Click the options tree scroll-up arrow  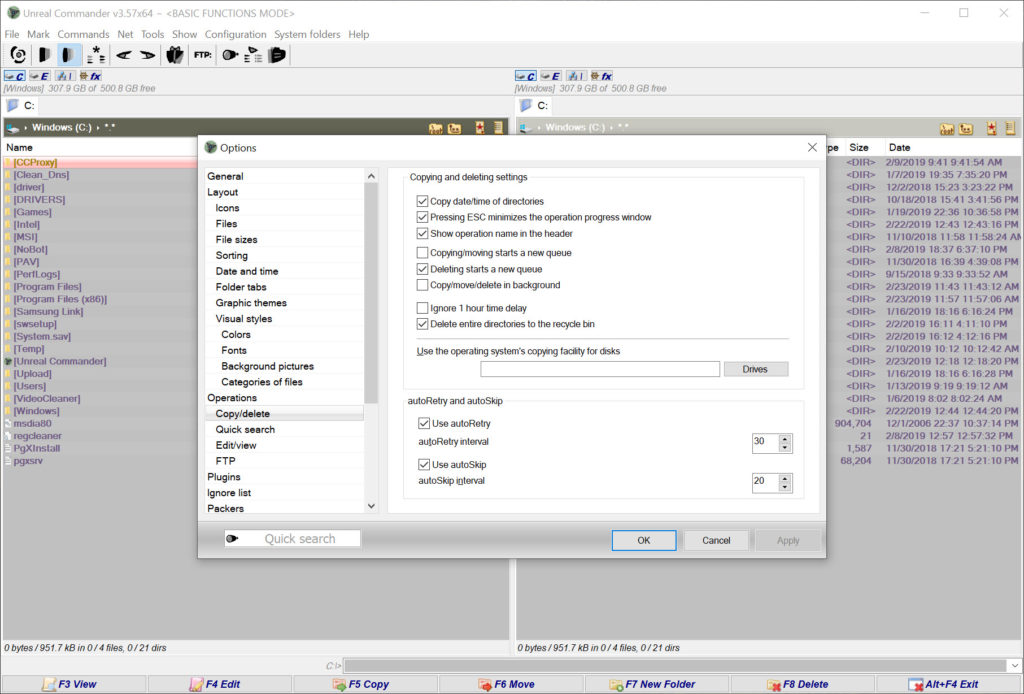pos(371,176)
